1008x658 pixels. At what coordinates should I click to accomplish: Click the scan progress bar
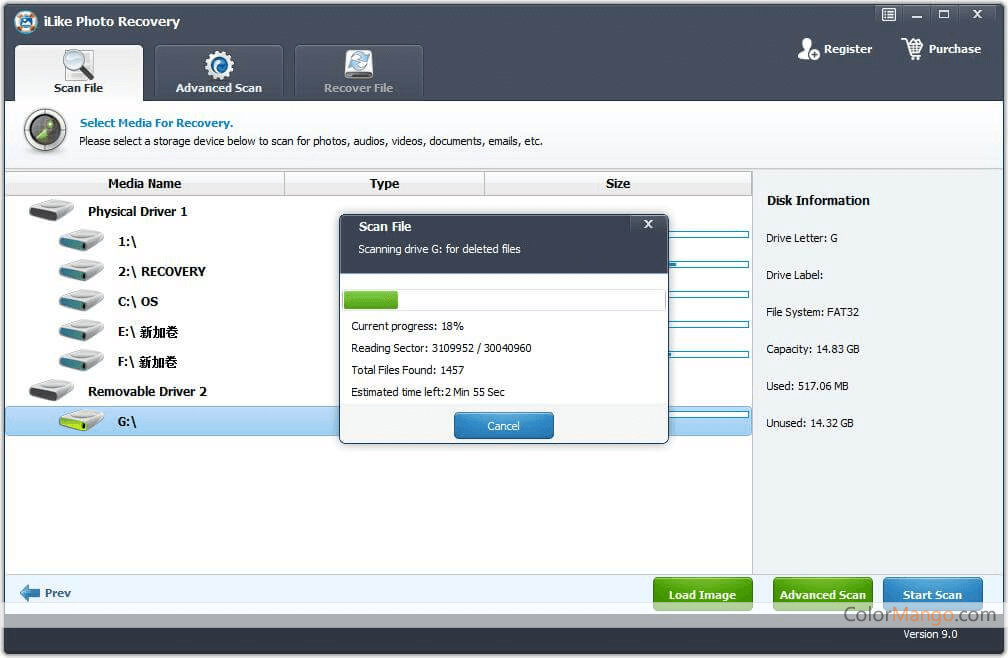(504, 300)
